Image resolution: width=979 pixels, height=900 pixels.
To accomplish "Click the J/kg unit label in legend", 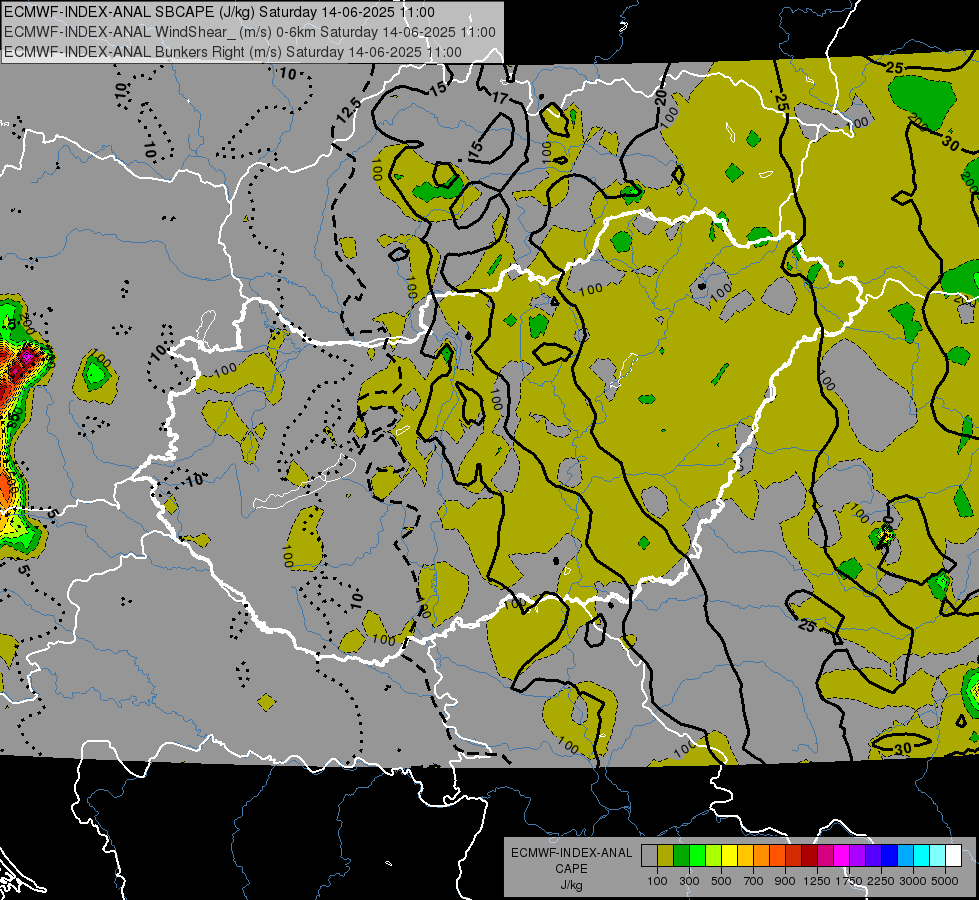I will tap(571, 885).
